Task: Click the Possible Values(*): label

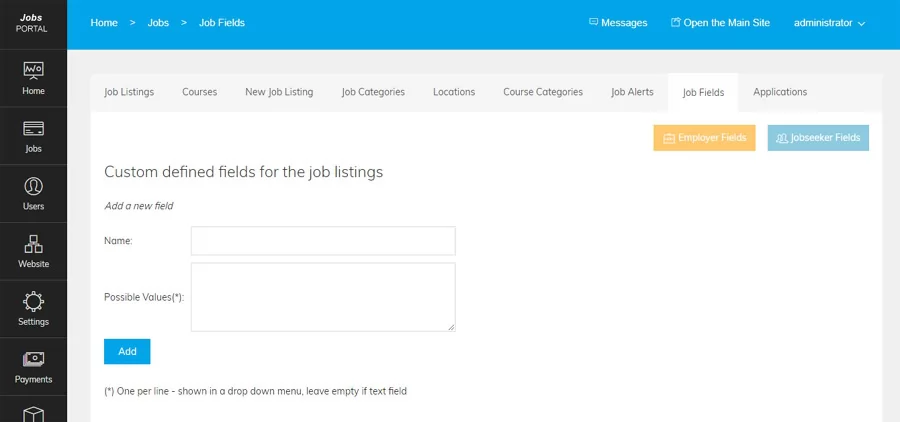Action: pyautogui.click(x=144, y=297)
